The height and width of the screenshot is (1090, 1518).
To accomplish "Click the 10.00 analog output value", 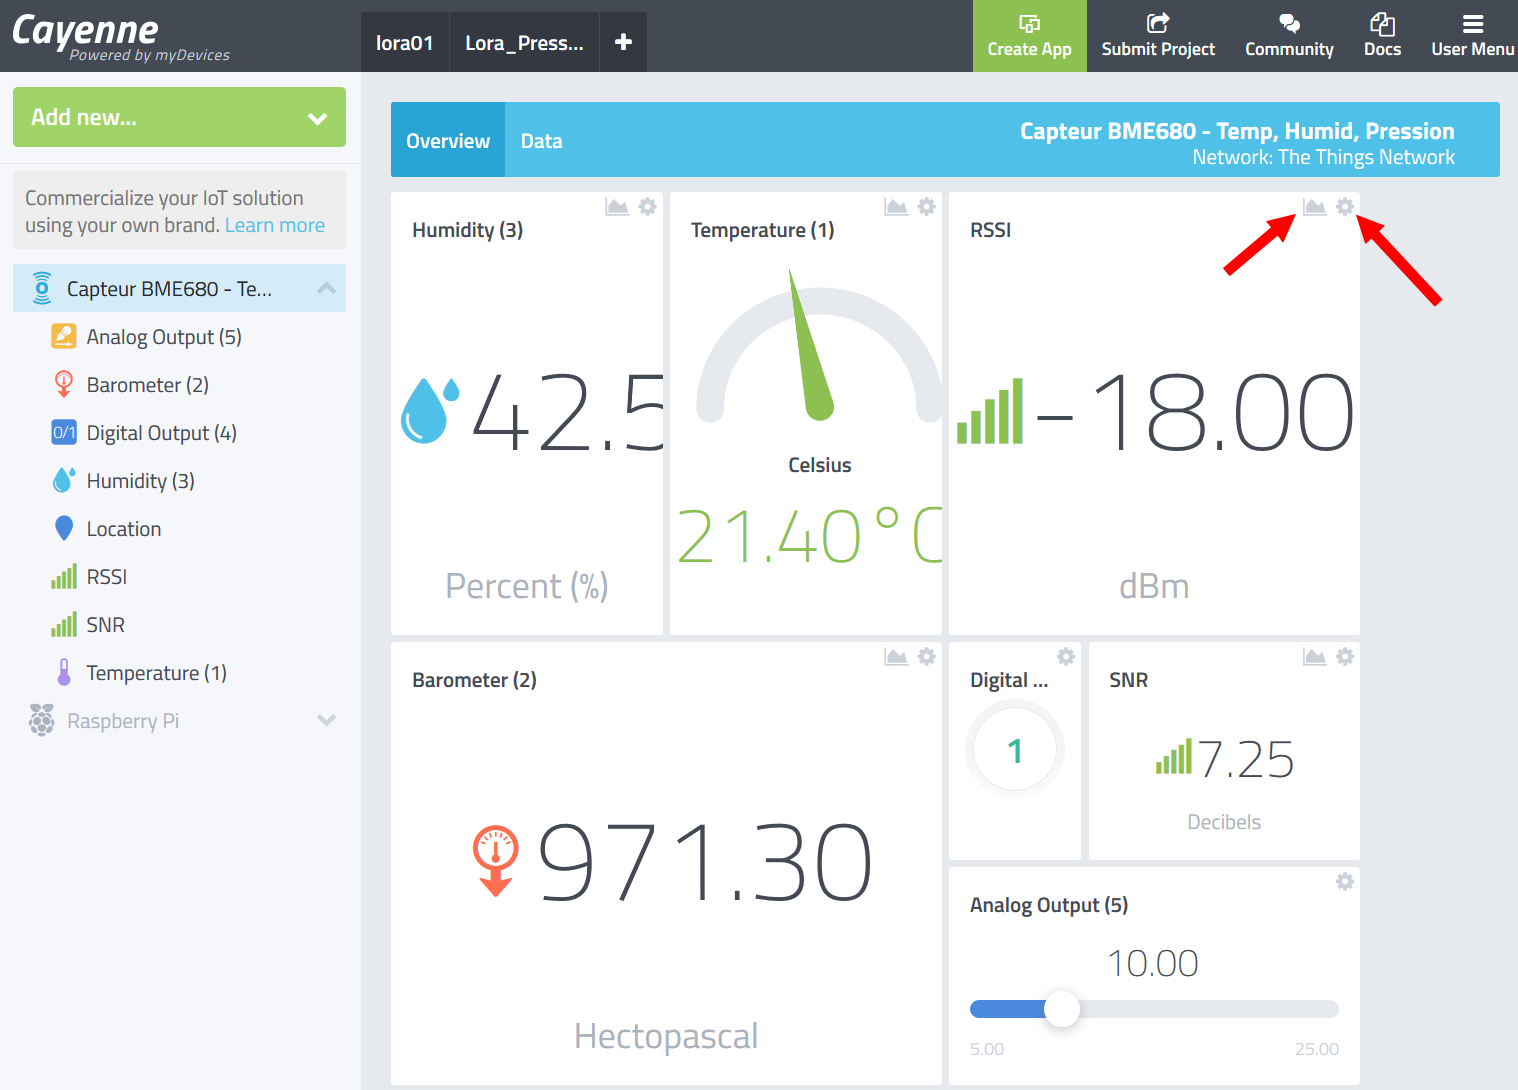I will [x=1153, y=963].
